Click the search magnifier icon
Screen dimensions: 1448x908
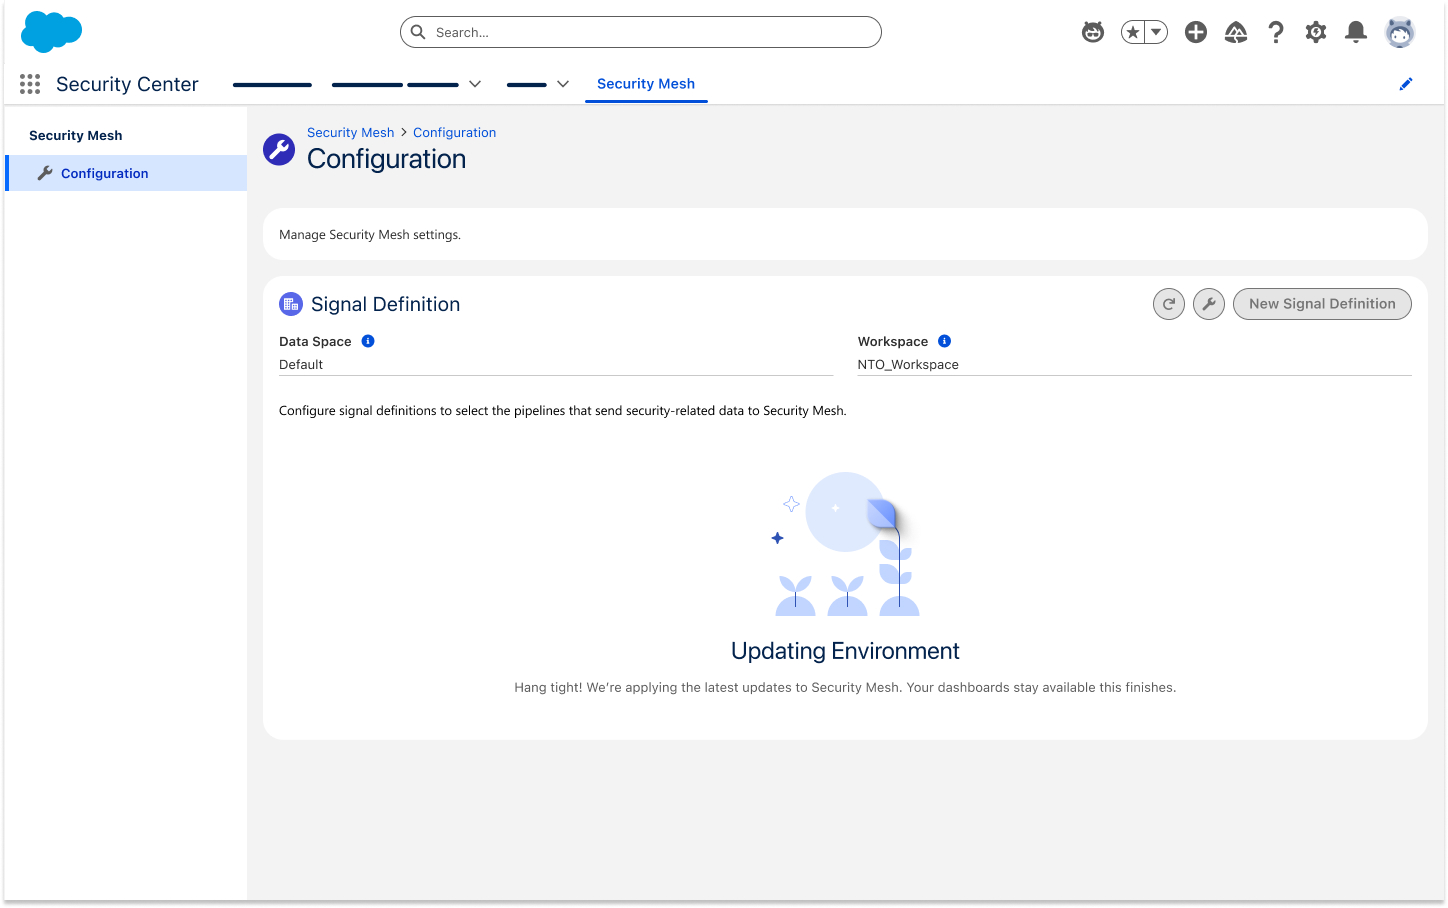418,32
